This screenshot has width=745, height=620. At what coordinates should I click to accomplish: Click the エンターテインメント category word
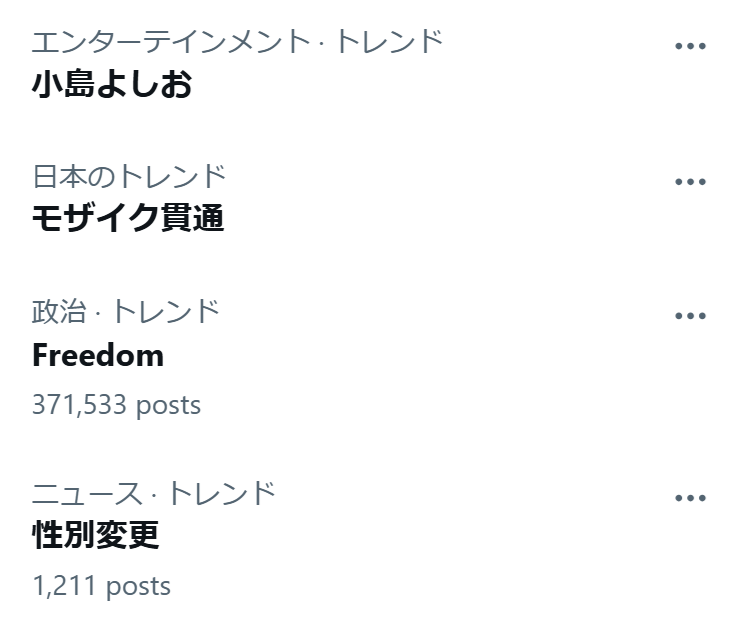170,42
